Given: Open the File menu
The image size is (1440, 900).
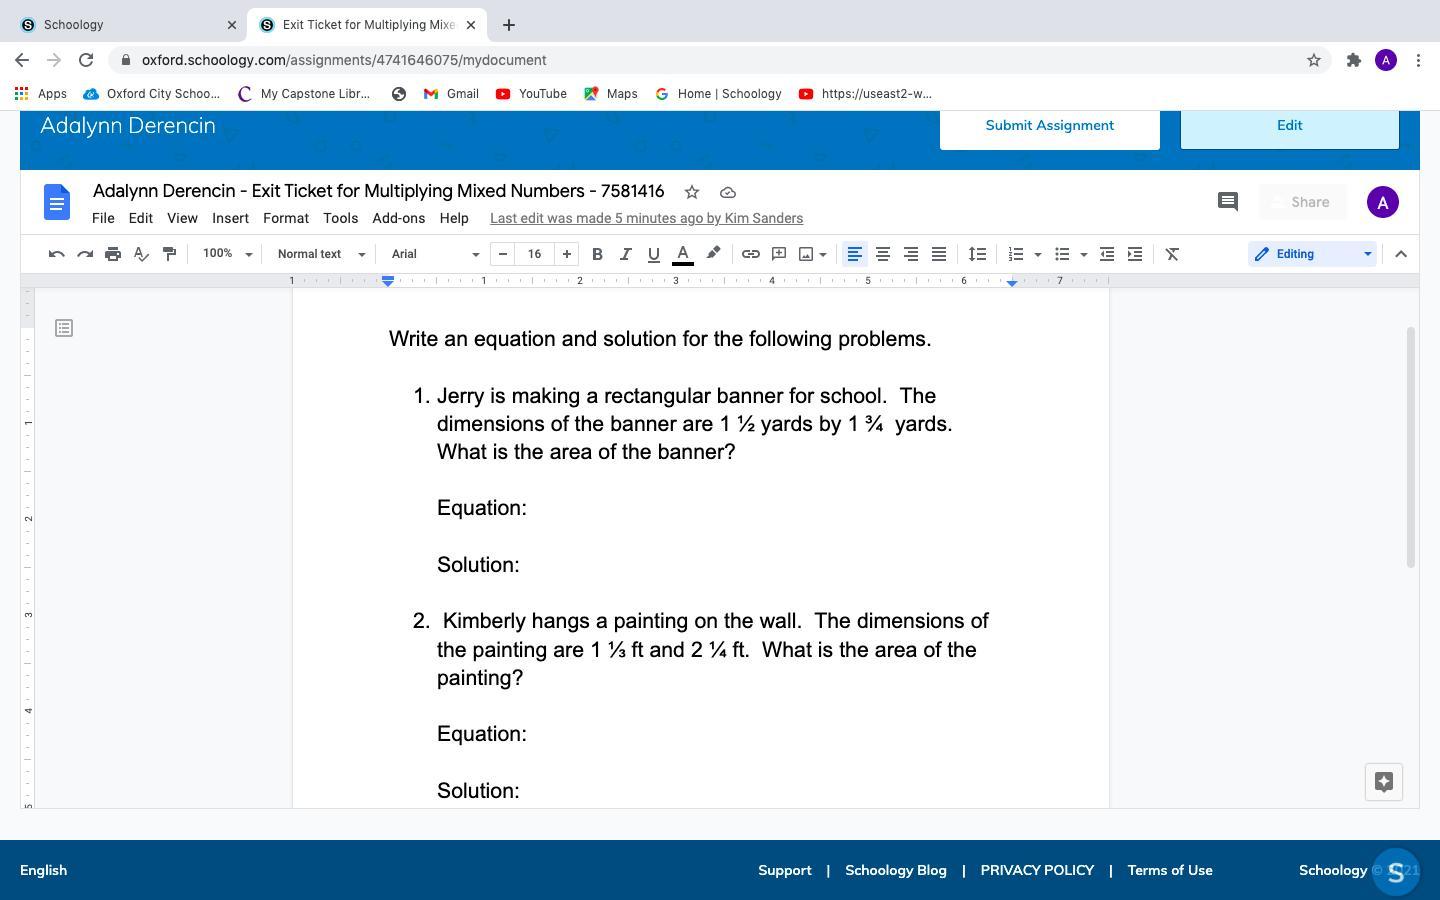Looking at the screenshot, I should 103,218.
